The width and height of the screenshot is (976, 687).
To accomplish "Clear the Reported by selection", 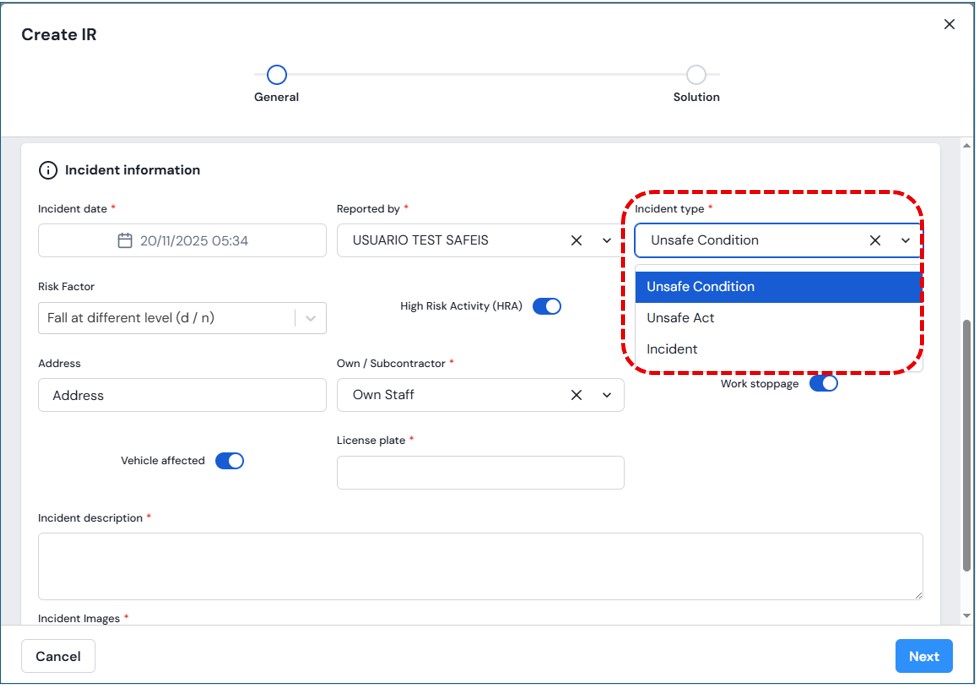I will click(576, 241).
